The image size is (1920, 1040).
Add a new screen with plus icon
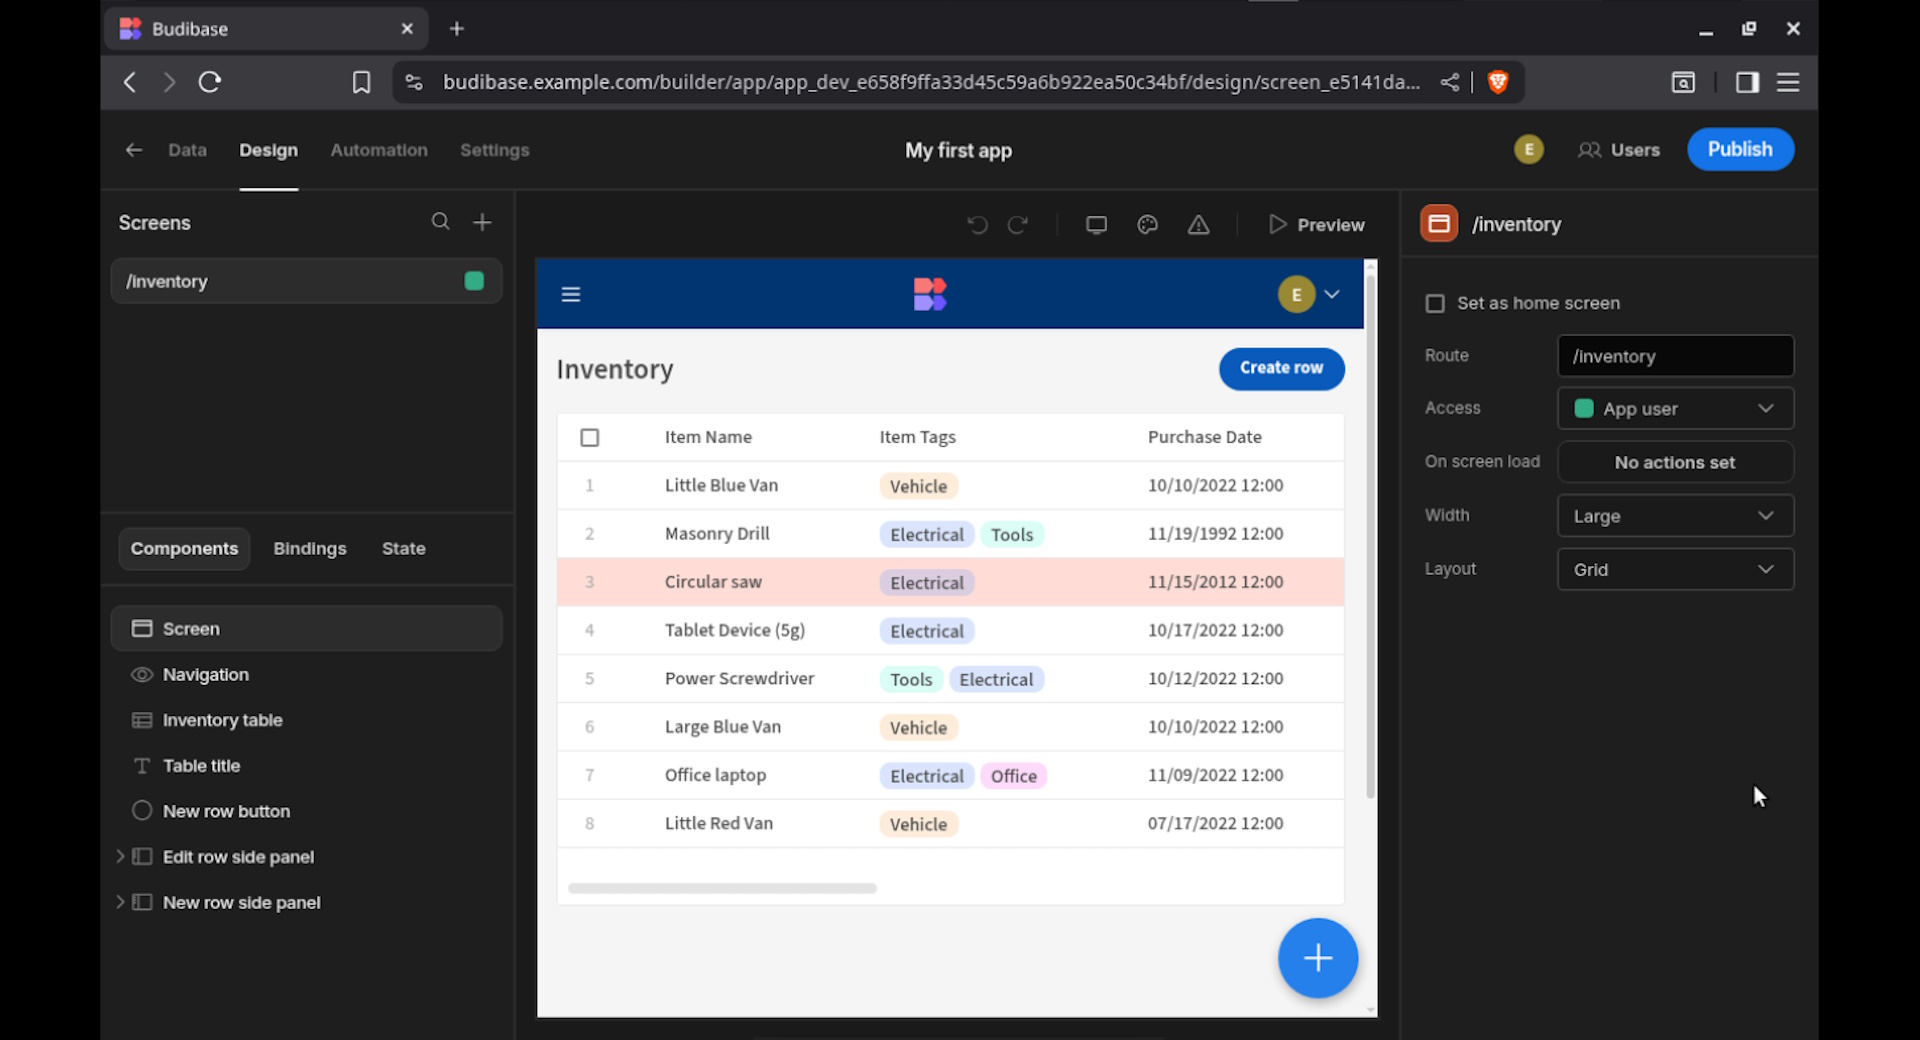pyautogui.click(x=482, y=222)
